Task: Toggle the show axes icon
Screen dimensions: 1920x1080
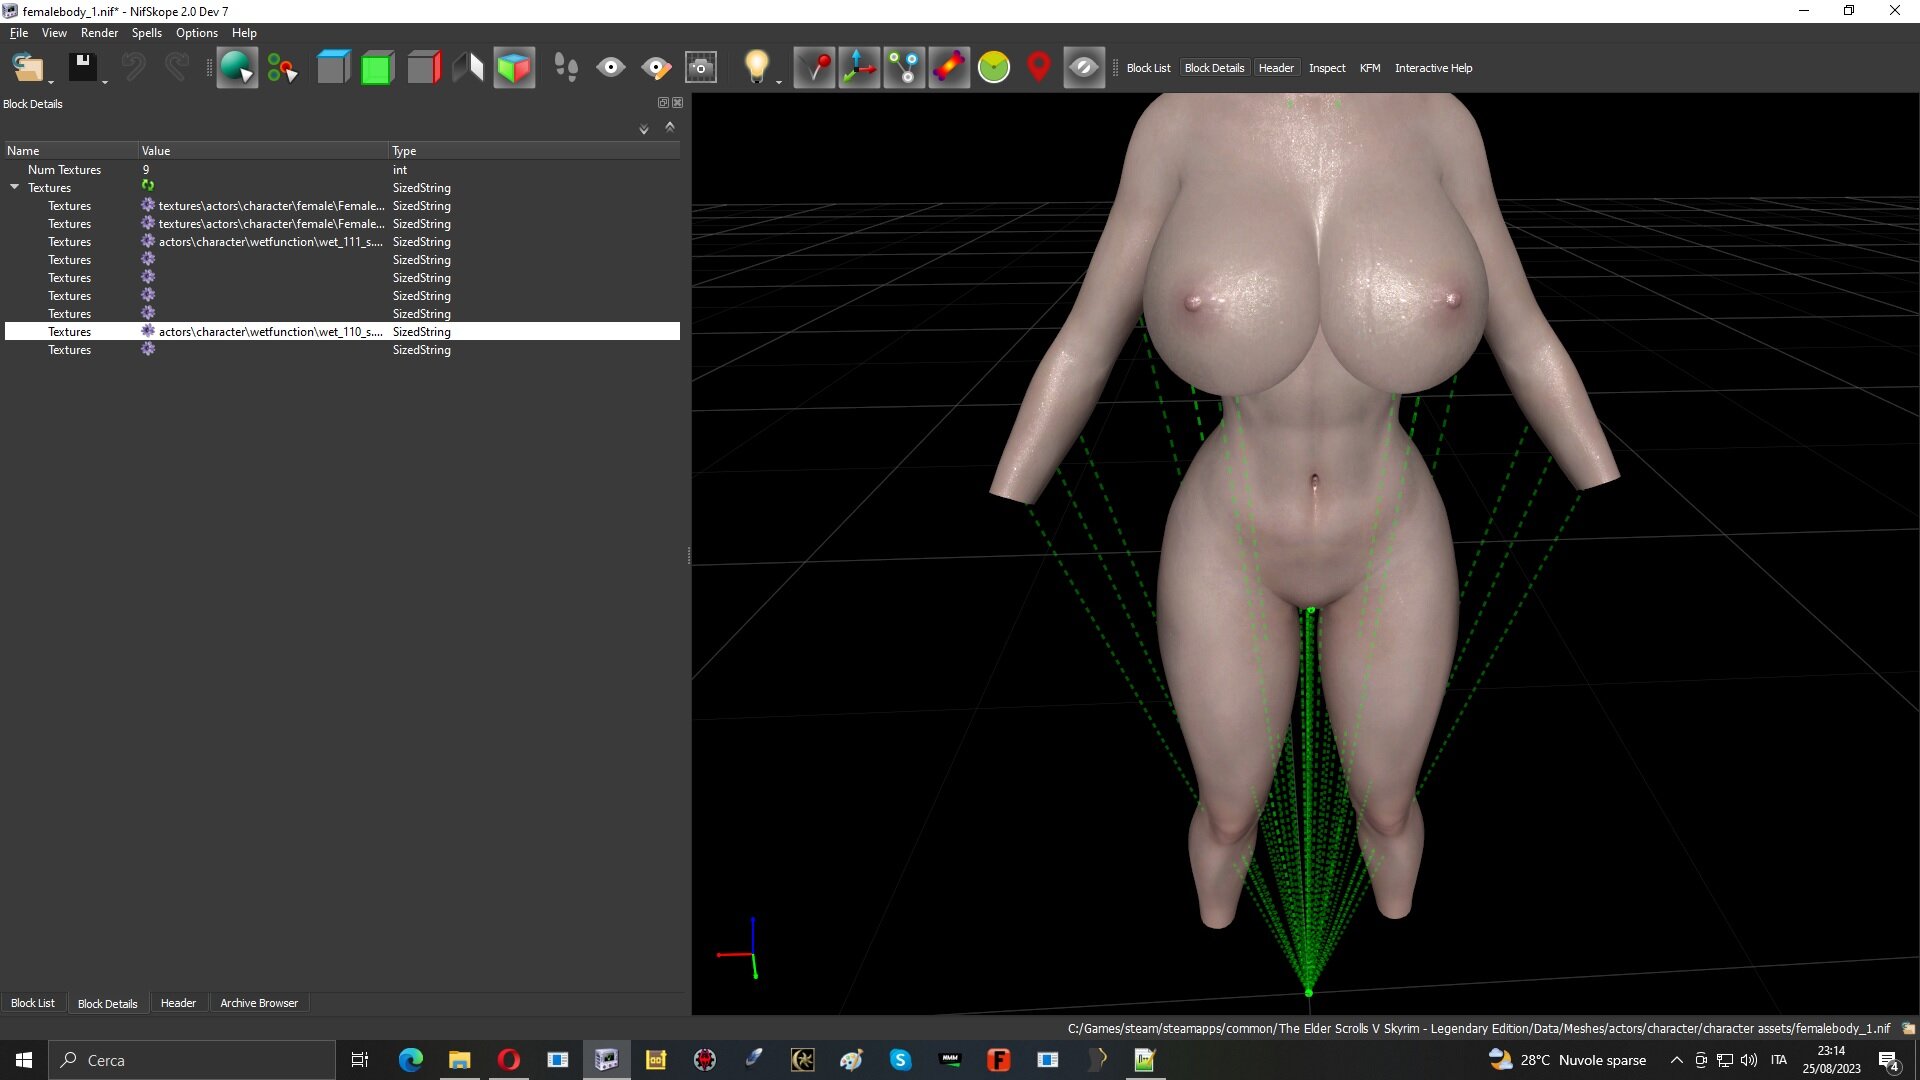Action: click(x=859, y=68)
